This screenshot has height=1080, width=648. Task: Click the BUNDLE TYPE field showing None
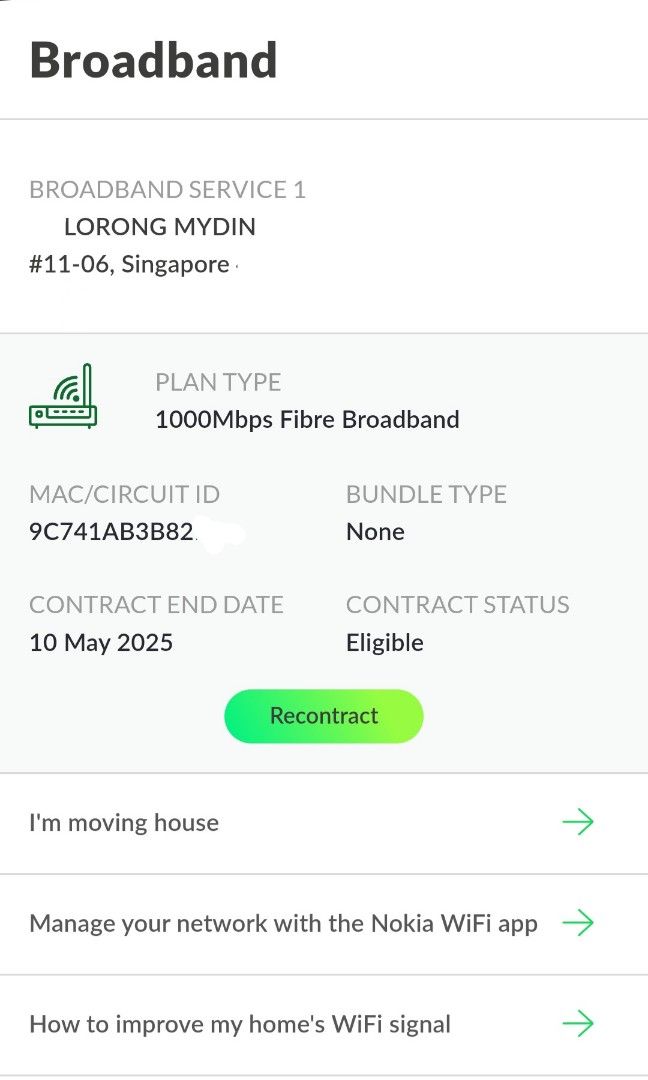tap(375, 531)
